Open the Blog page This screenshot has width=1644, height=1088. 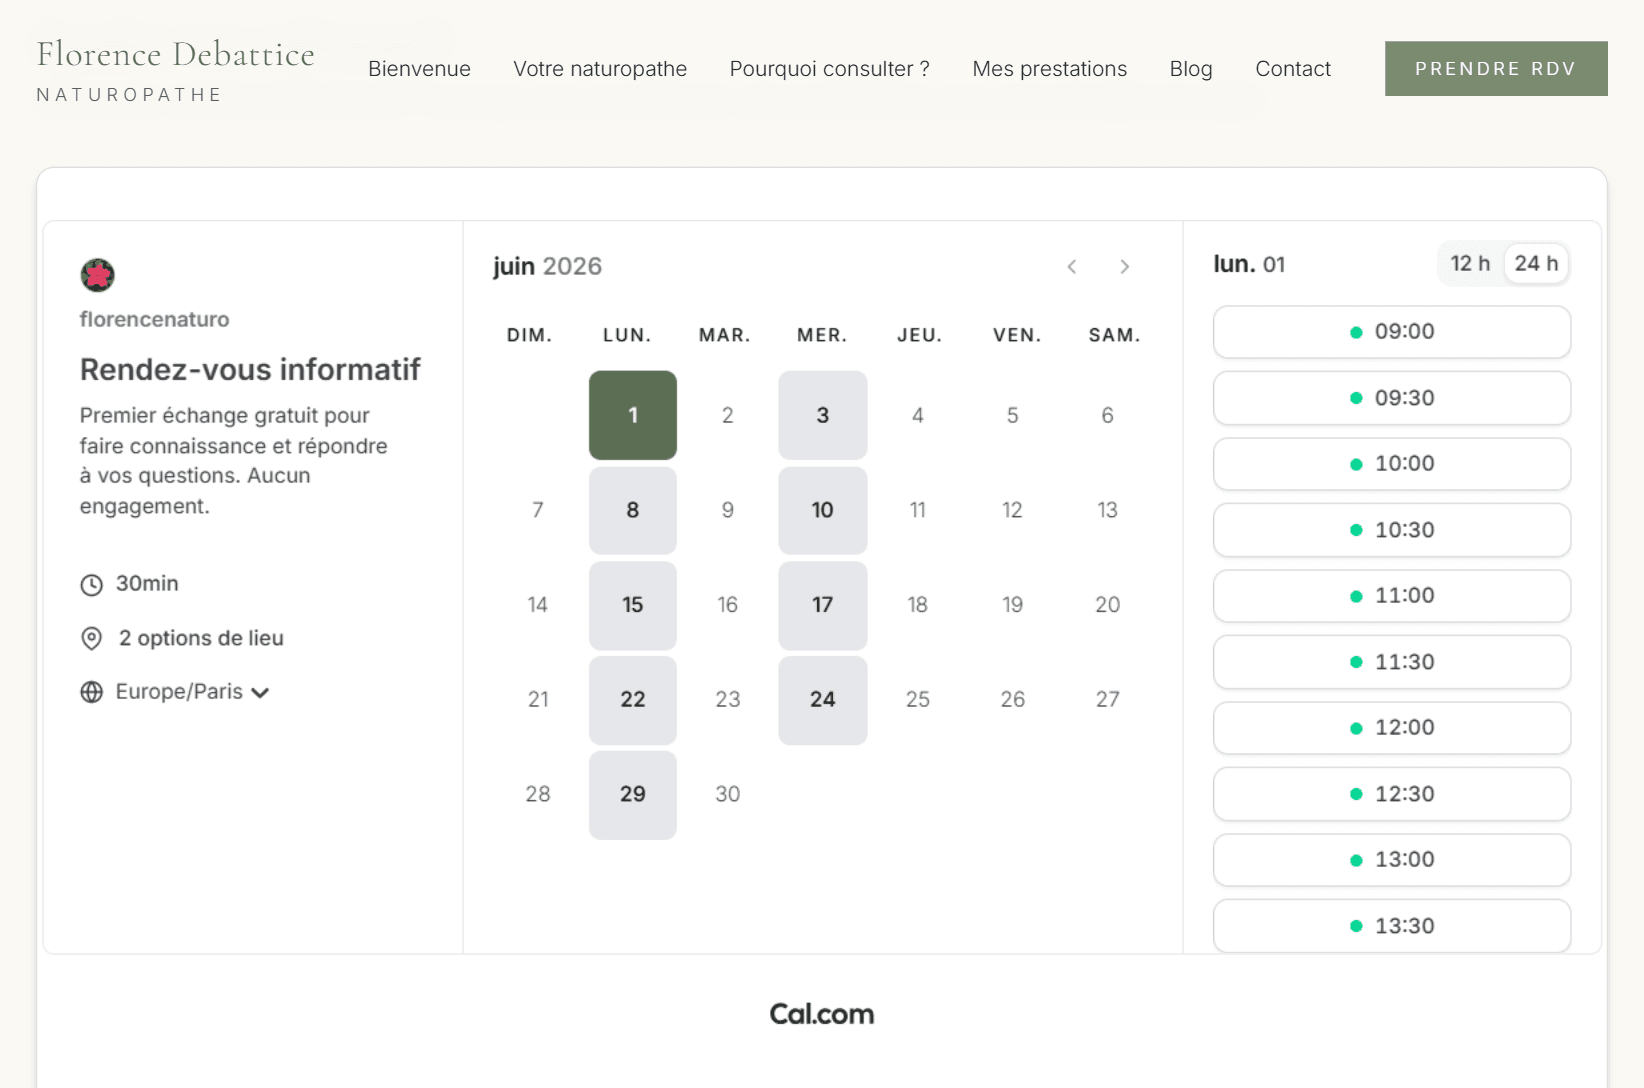point(1190,69)
